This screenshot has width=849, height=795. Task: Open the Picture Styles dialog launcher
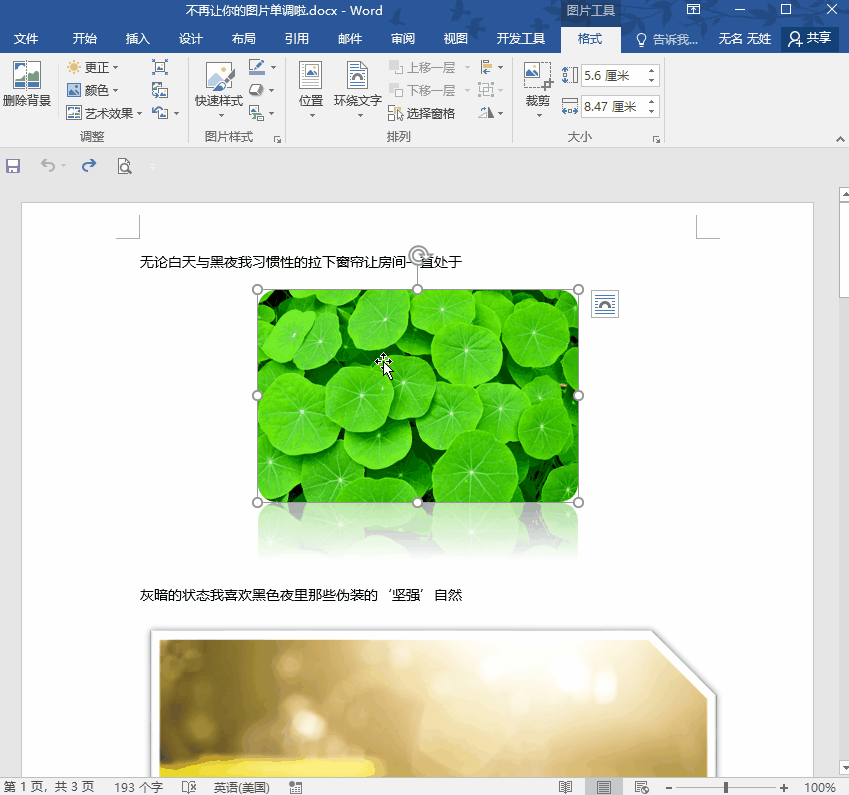[277, 139]
